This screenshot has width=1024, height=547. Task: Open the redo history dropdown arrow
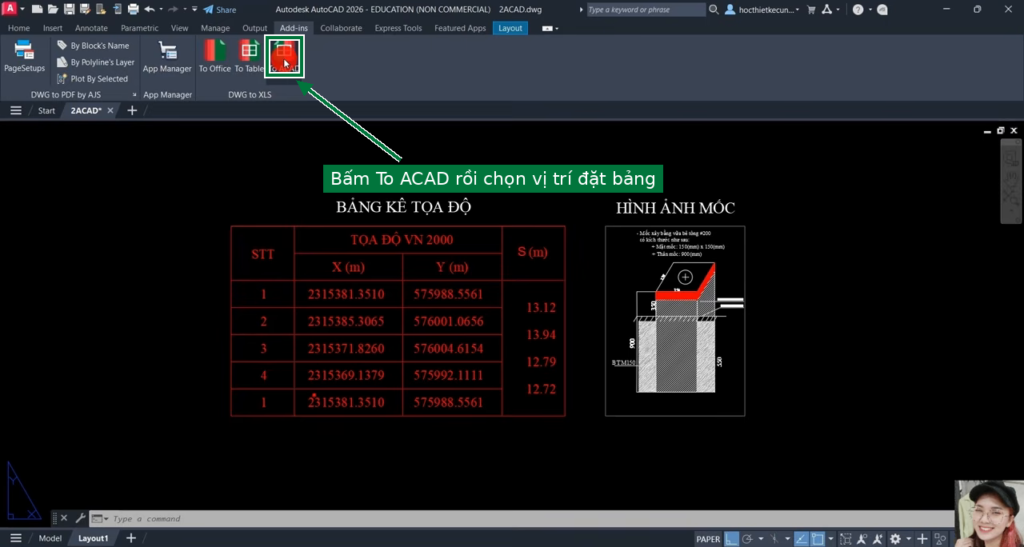[185, 9]
